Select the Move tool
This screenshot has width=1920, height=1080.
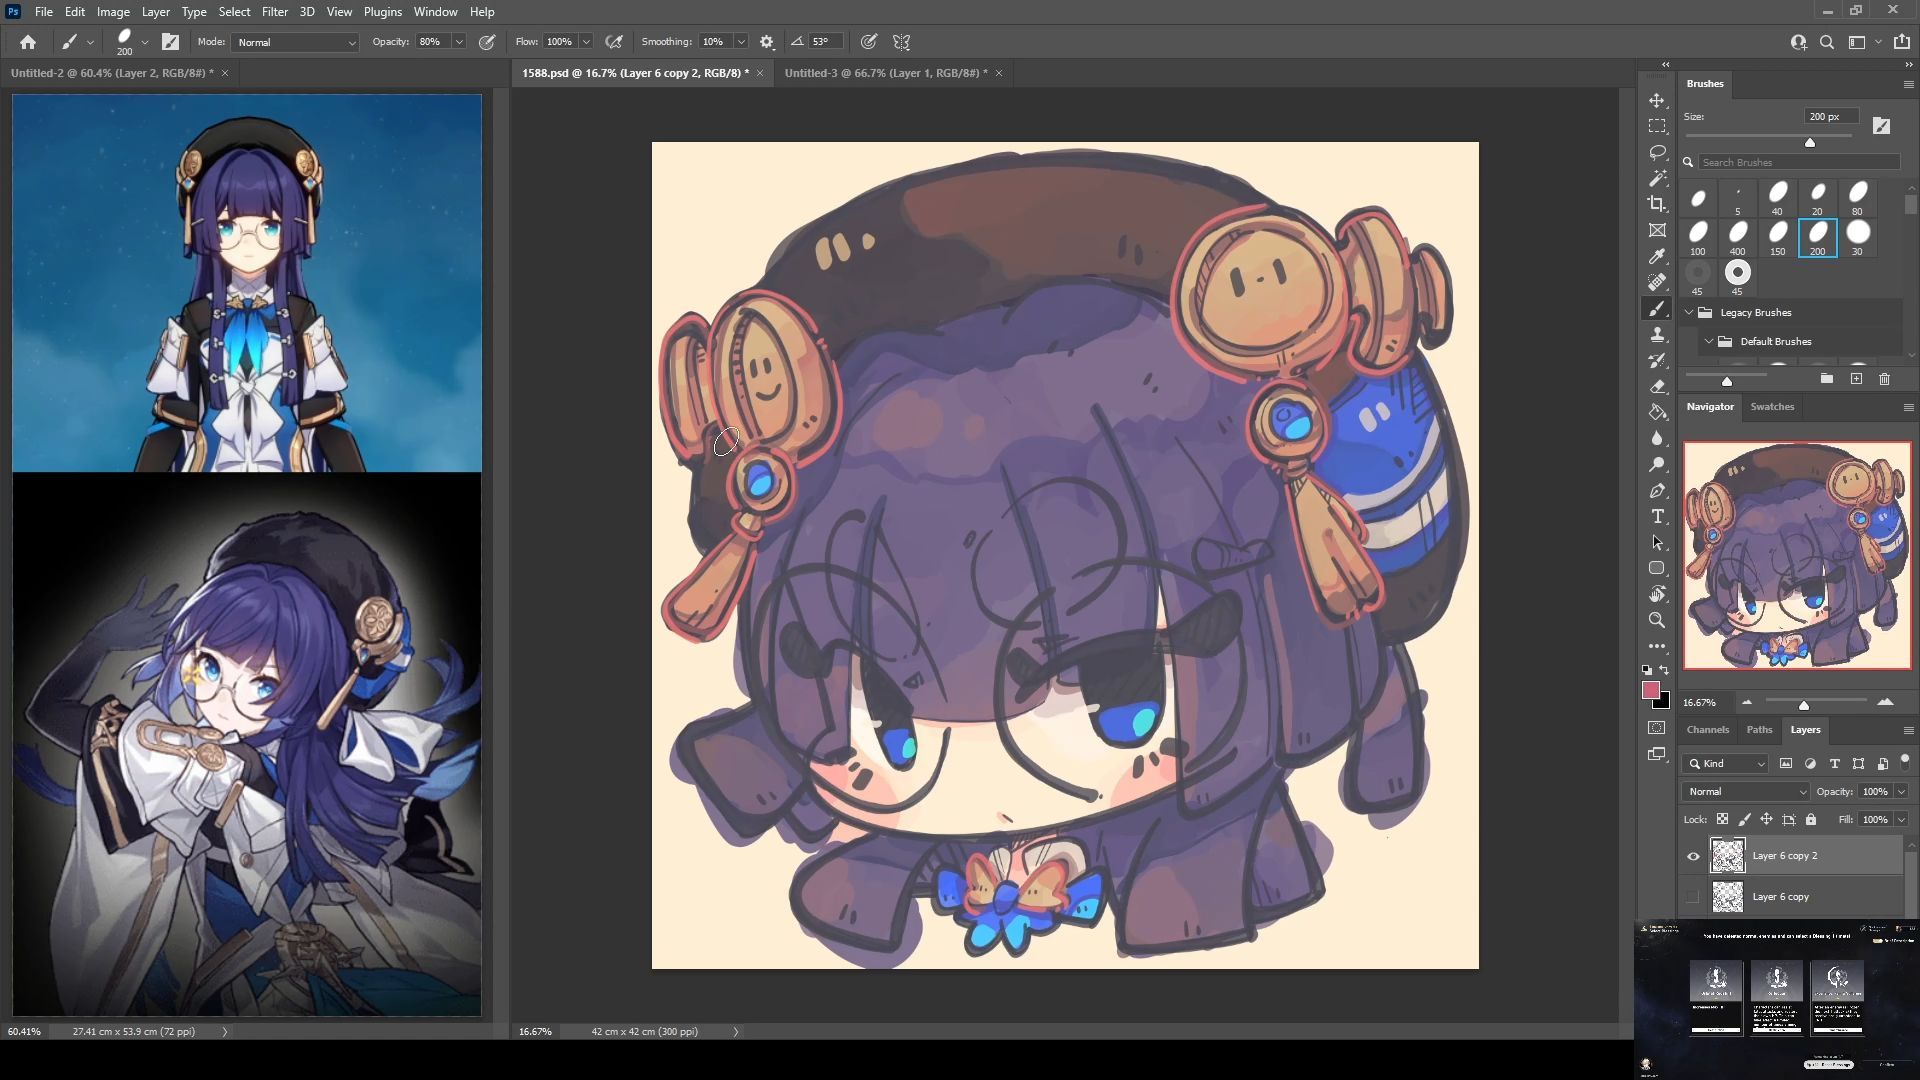pyautogui.click(x=1657, y=101)
